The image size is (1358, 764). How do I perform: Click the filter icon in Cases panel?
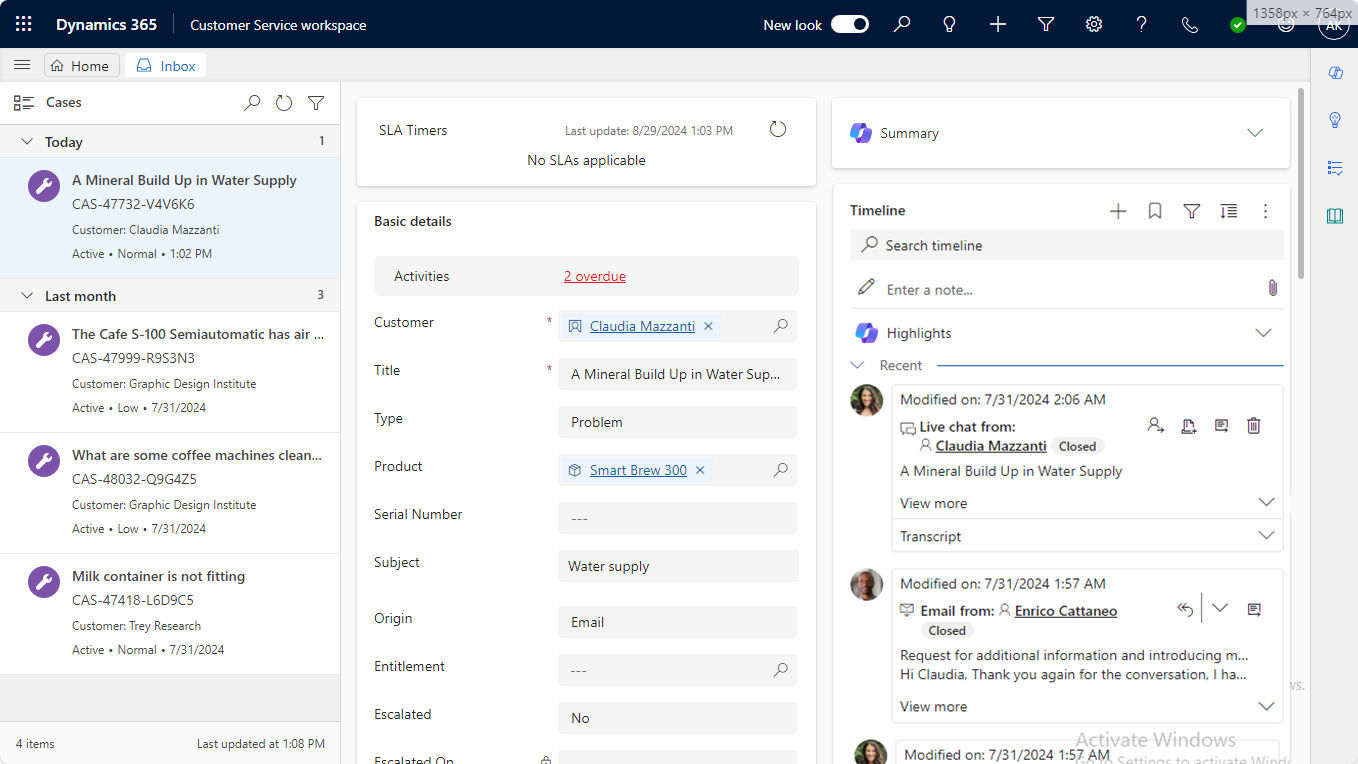coord(316,103)
